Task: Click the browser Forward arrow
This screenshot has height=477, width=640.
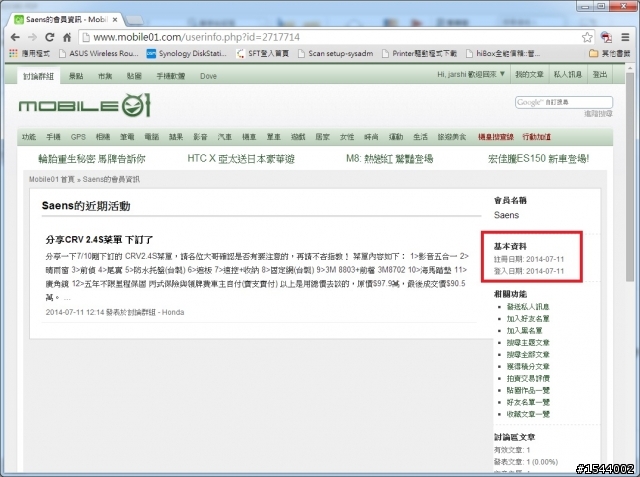Action: click(32, 38)
